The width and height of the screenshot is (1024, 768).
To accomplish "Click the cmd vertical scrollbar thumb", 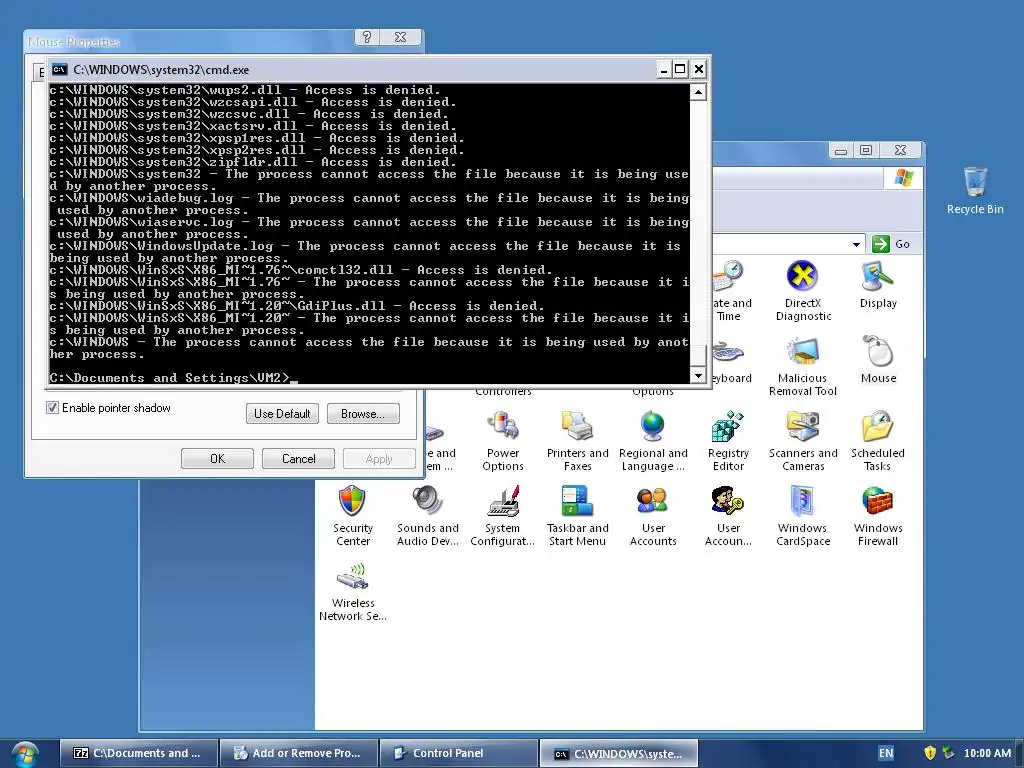I will pyautogui.click(x=698, y=356).
